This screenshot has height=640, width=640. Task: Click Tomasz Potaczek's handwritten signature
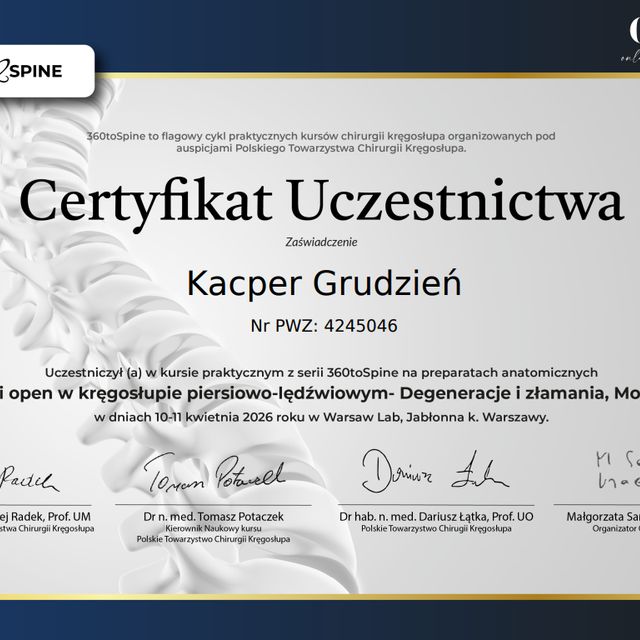tap(214, 473)
